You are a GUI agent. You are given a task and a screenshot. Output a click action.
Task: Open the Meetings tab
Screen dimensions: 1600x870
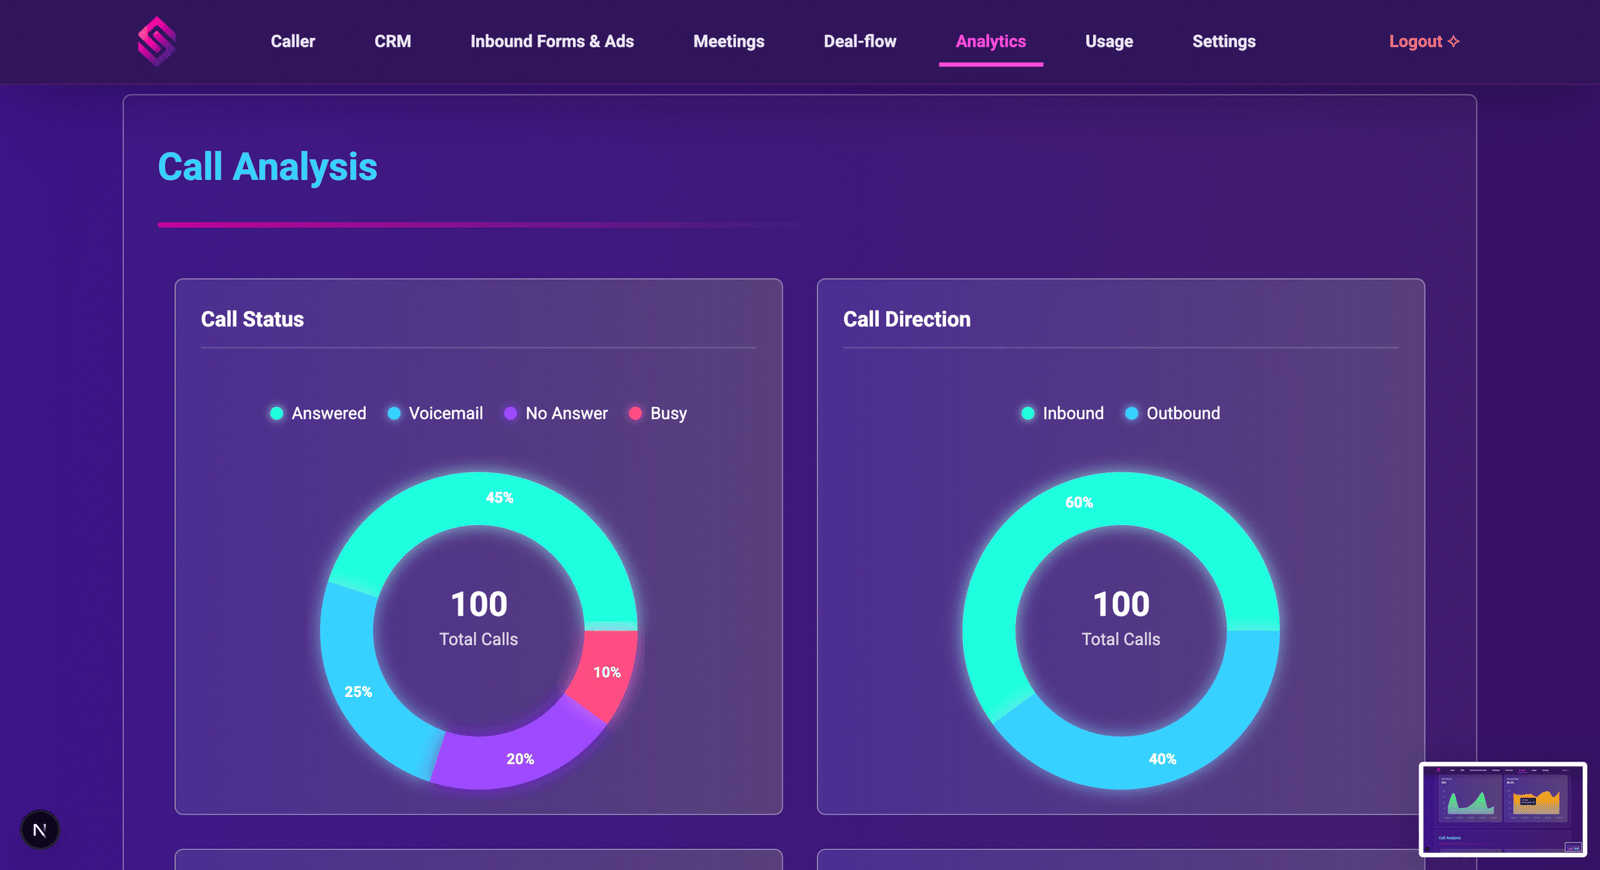pyautogui.click(x=729, y=41)
